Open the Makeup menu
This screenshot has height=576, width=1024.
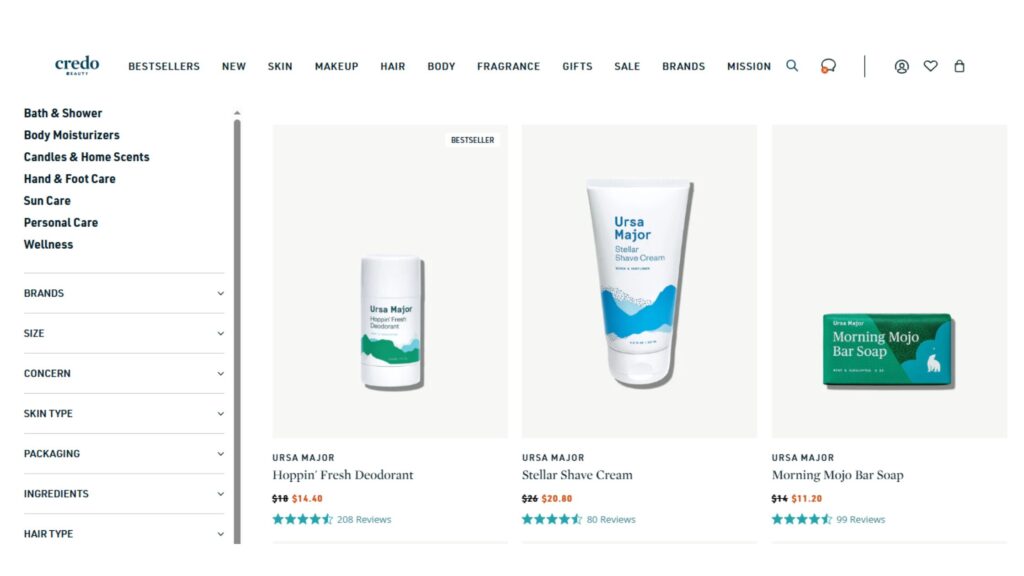pos(336,66)
